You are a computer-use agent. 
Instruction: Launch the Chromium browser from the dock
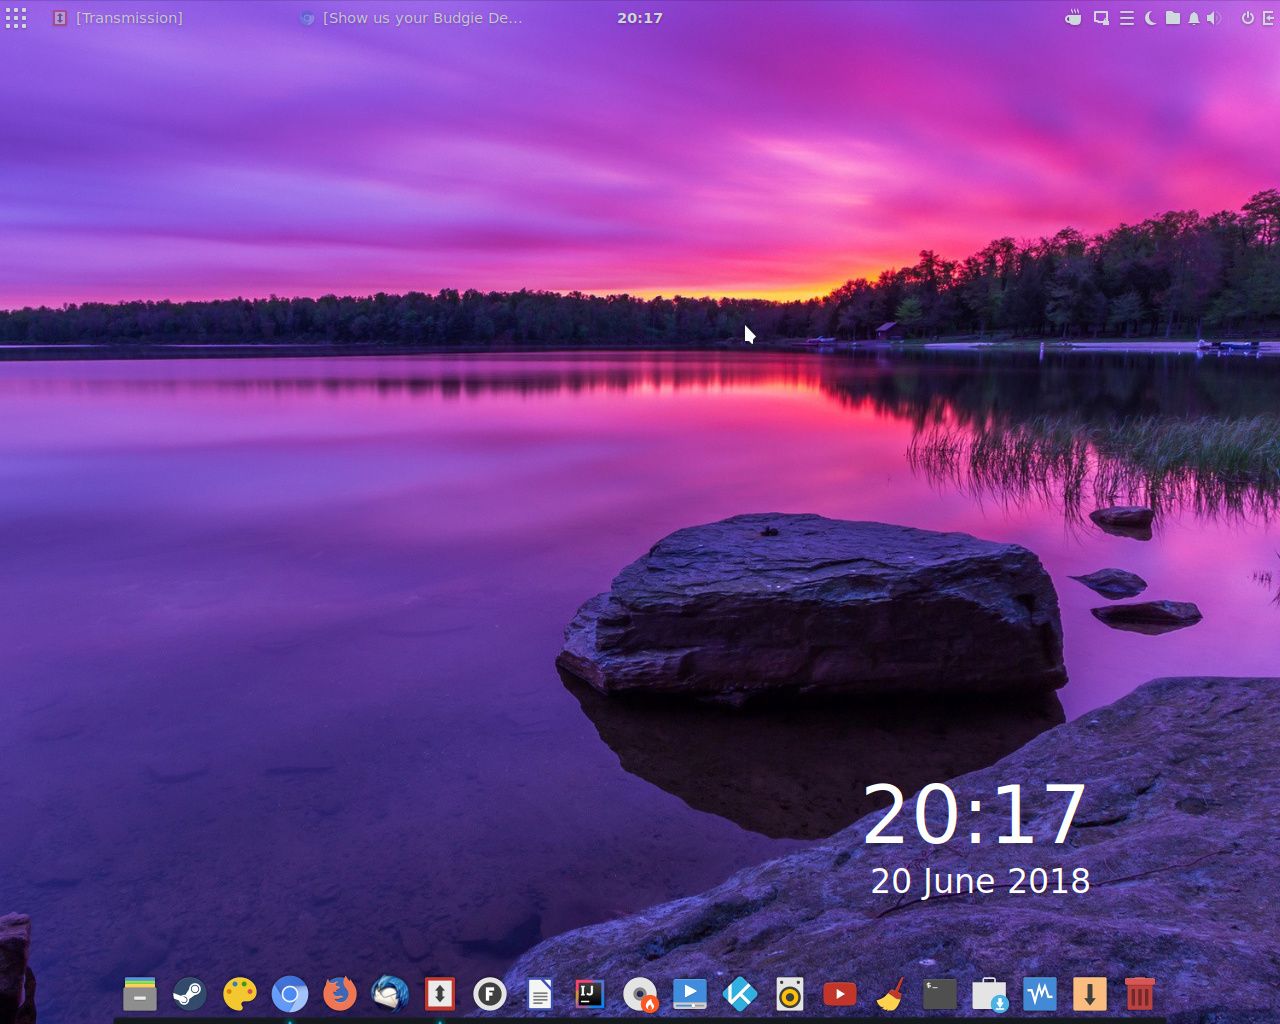[x=290, y=994]
